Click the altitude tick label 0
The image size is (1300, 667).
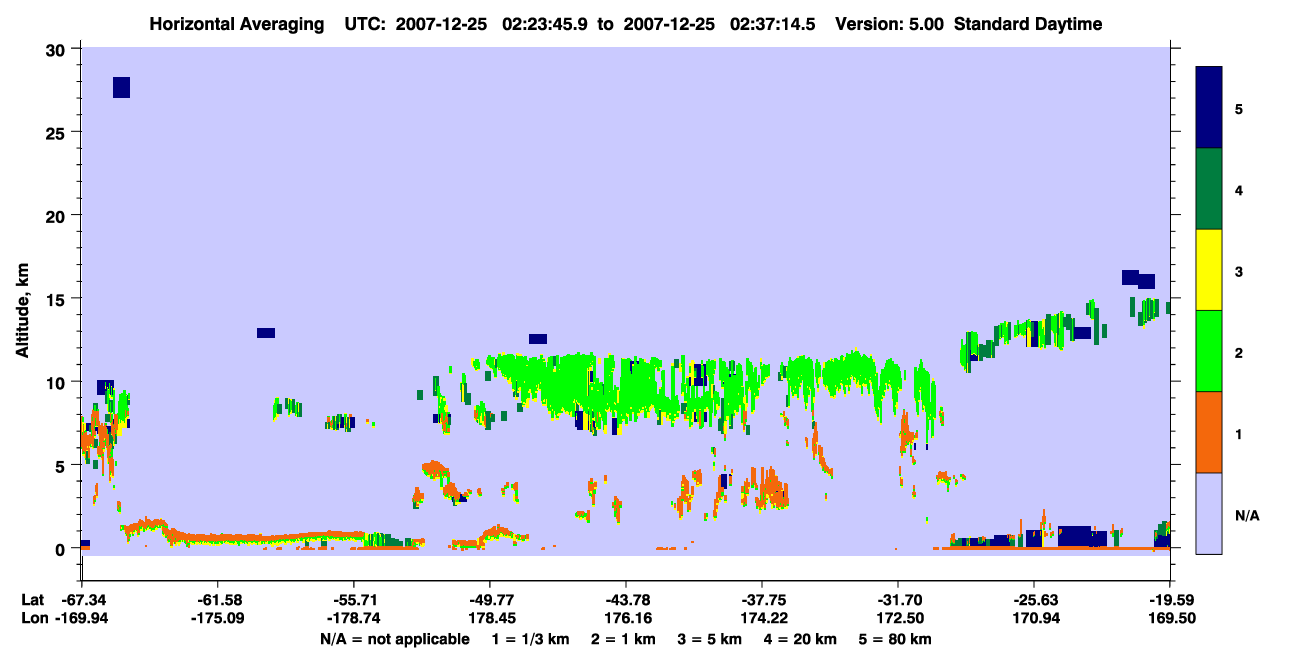click(62, 548)
